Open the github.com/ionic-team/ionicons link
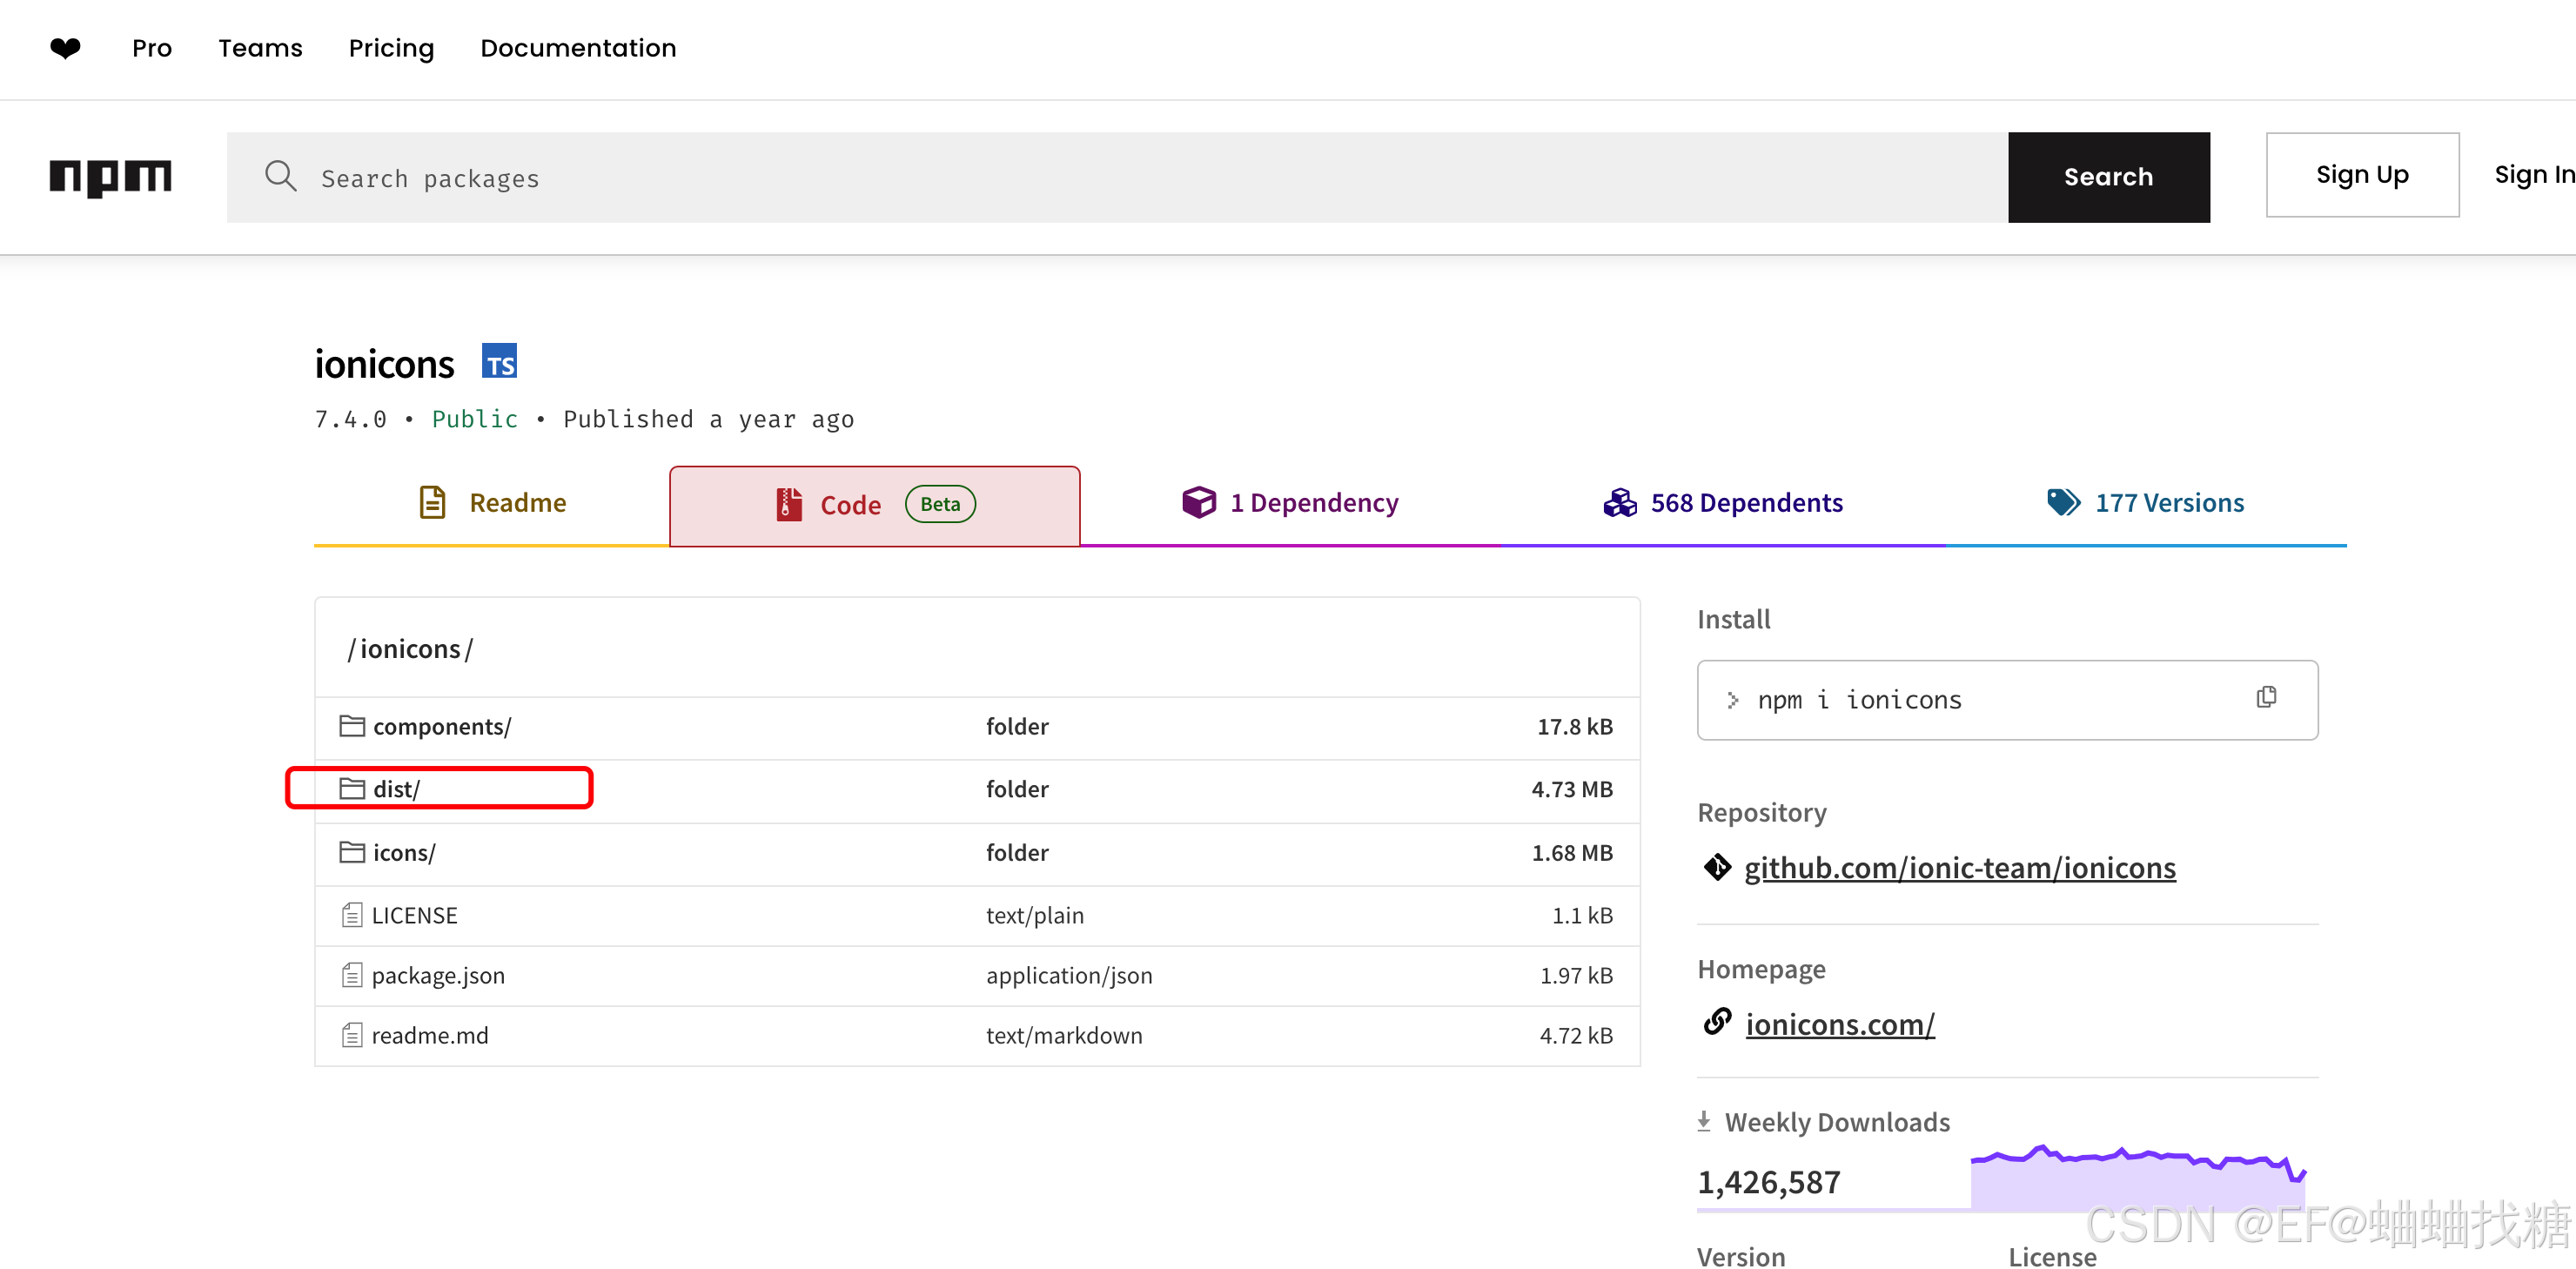Screen dimensions: 2576x1269 (x=1959, y=867)
